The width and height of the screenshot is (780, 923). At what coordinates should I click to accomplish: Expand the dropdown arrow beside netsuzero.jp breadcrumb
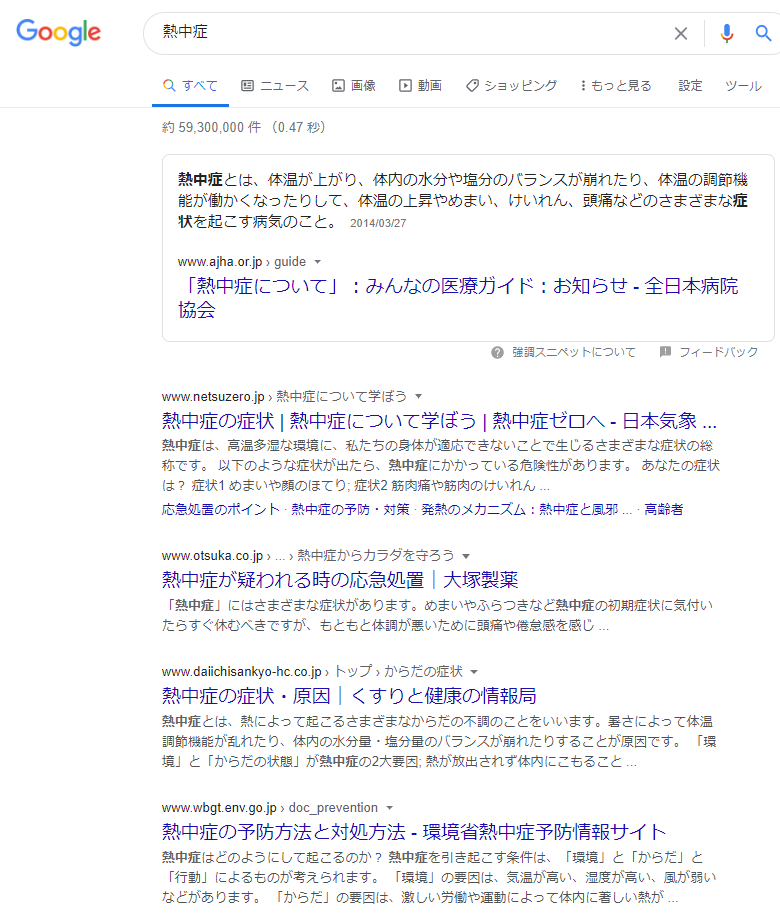[x=419, y=397]
